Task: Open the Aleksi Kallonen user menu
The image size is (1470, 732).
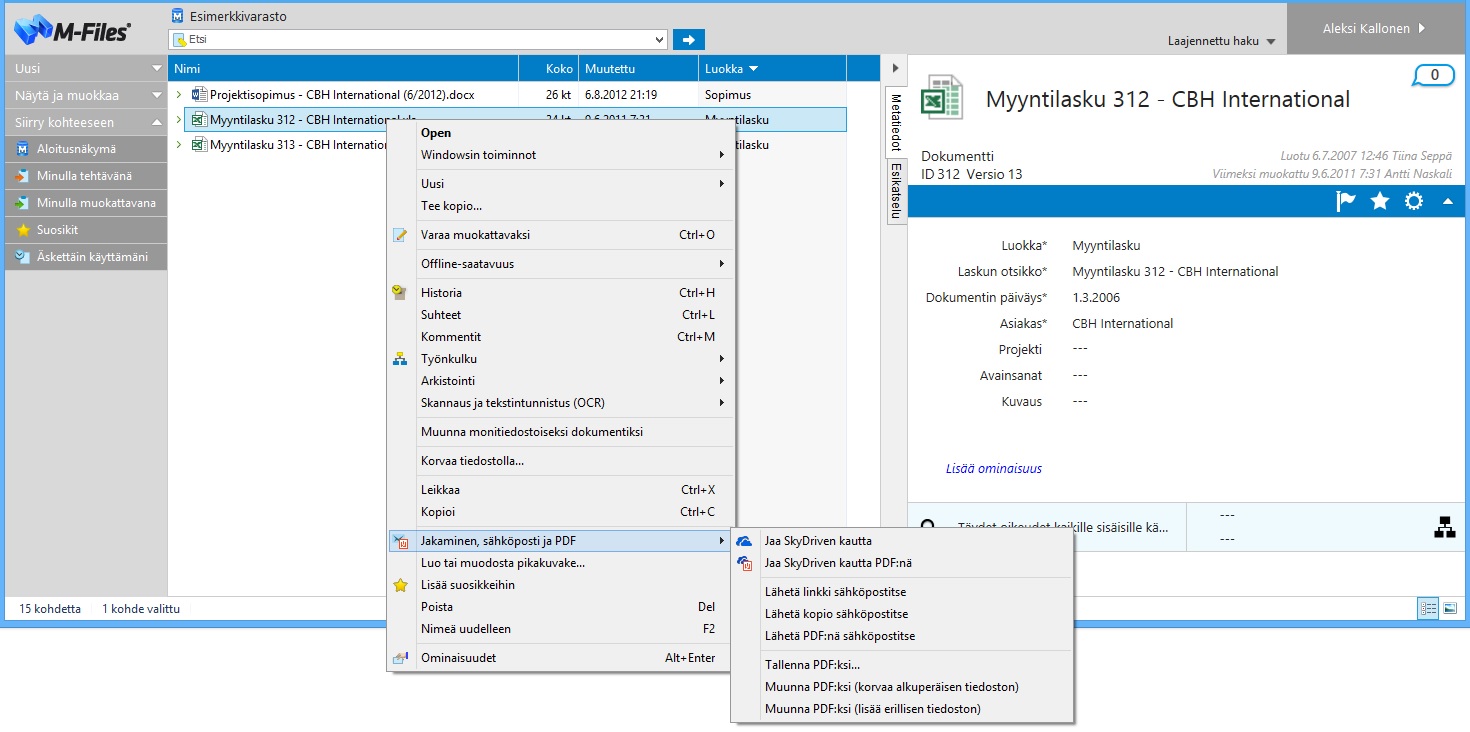Action: coord(1378,29)
